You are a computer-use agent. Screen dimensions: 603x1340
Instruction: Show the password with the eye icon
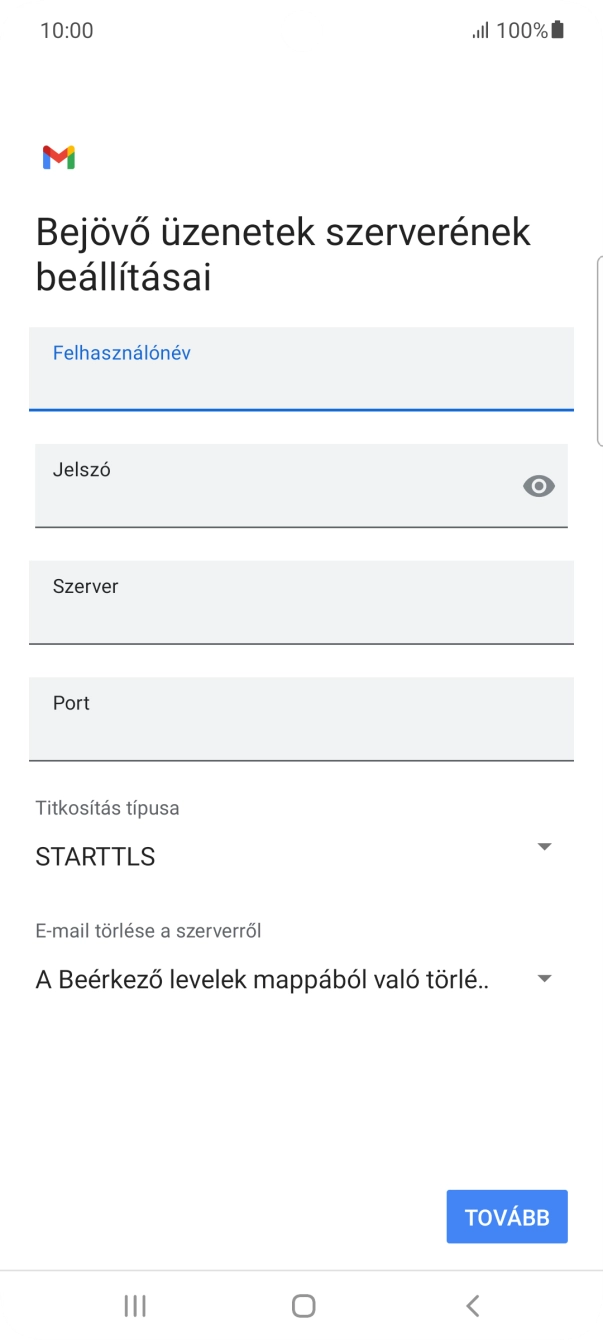539,486
